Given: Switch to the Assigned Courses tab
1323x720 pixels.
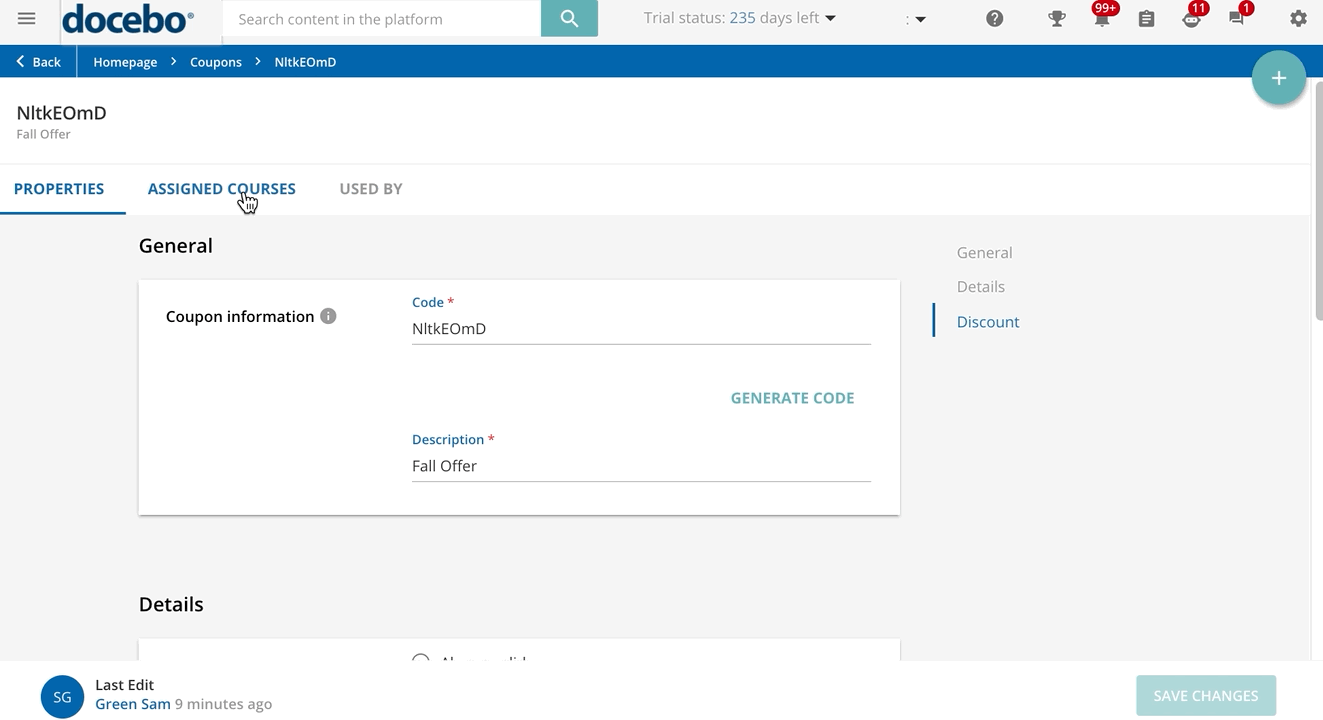Looking at the screenshot, I should click(221, 189).
